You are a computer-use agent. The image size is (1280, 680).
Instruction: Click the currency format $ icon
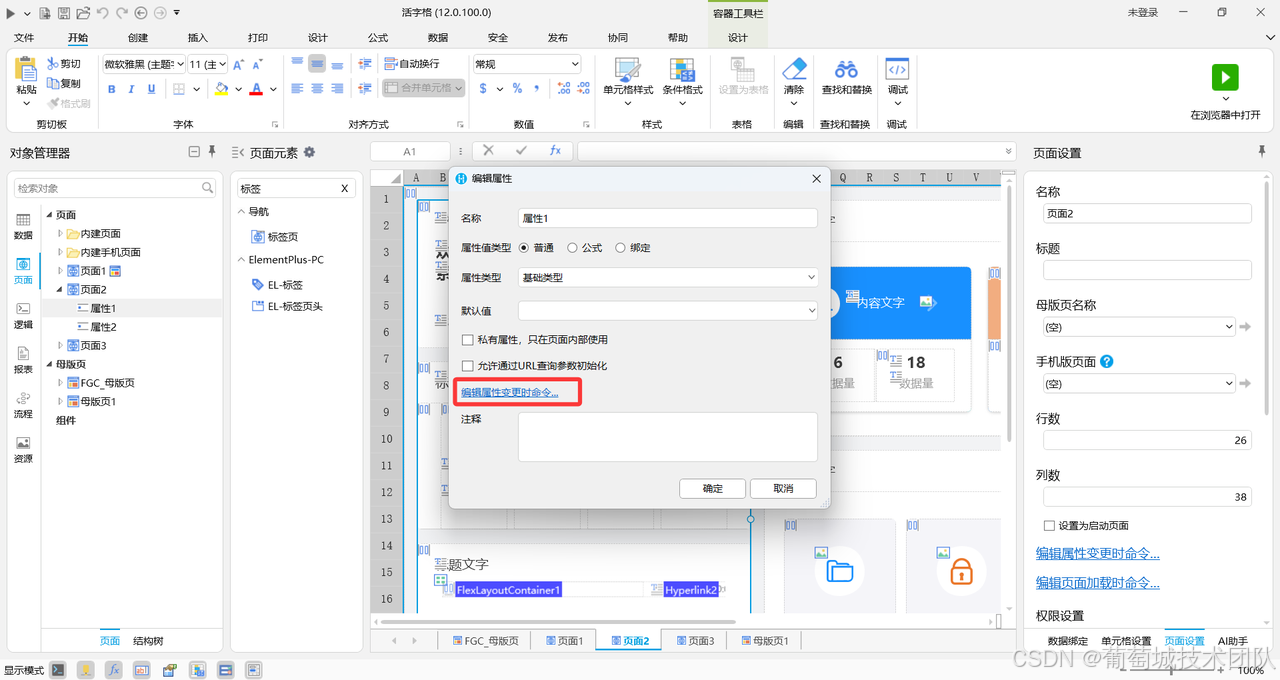[x=483, y=89]
